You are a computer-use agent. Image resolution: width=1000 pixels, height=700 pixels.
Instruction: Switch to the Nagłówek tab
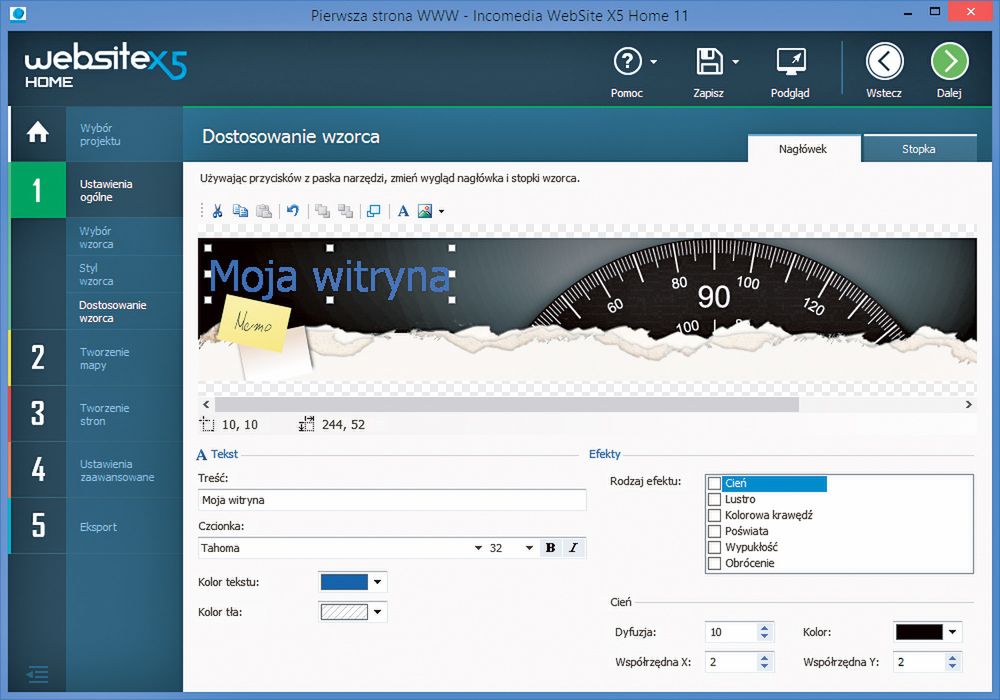803,149
